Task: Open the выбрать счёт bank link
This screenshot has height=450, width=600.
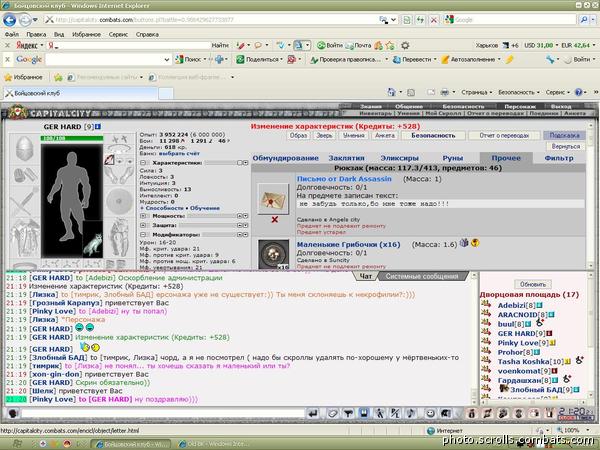Action: click(179, 153)
